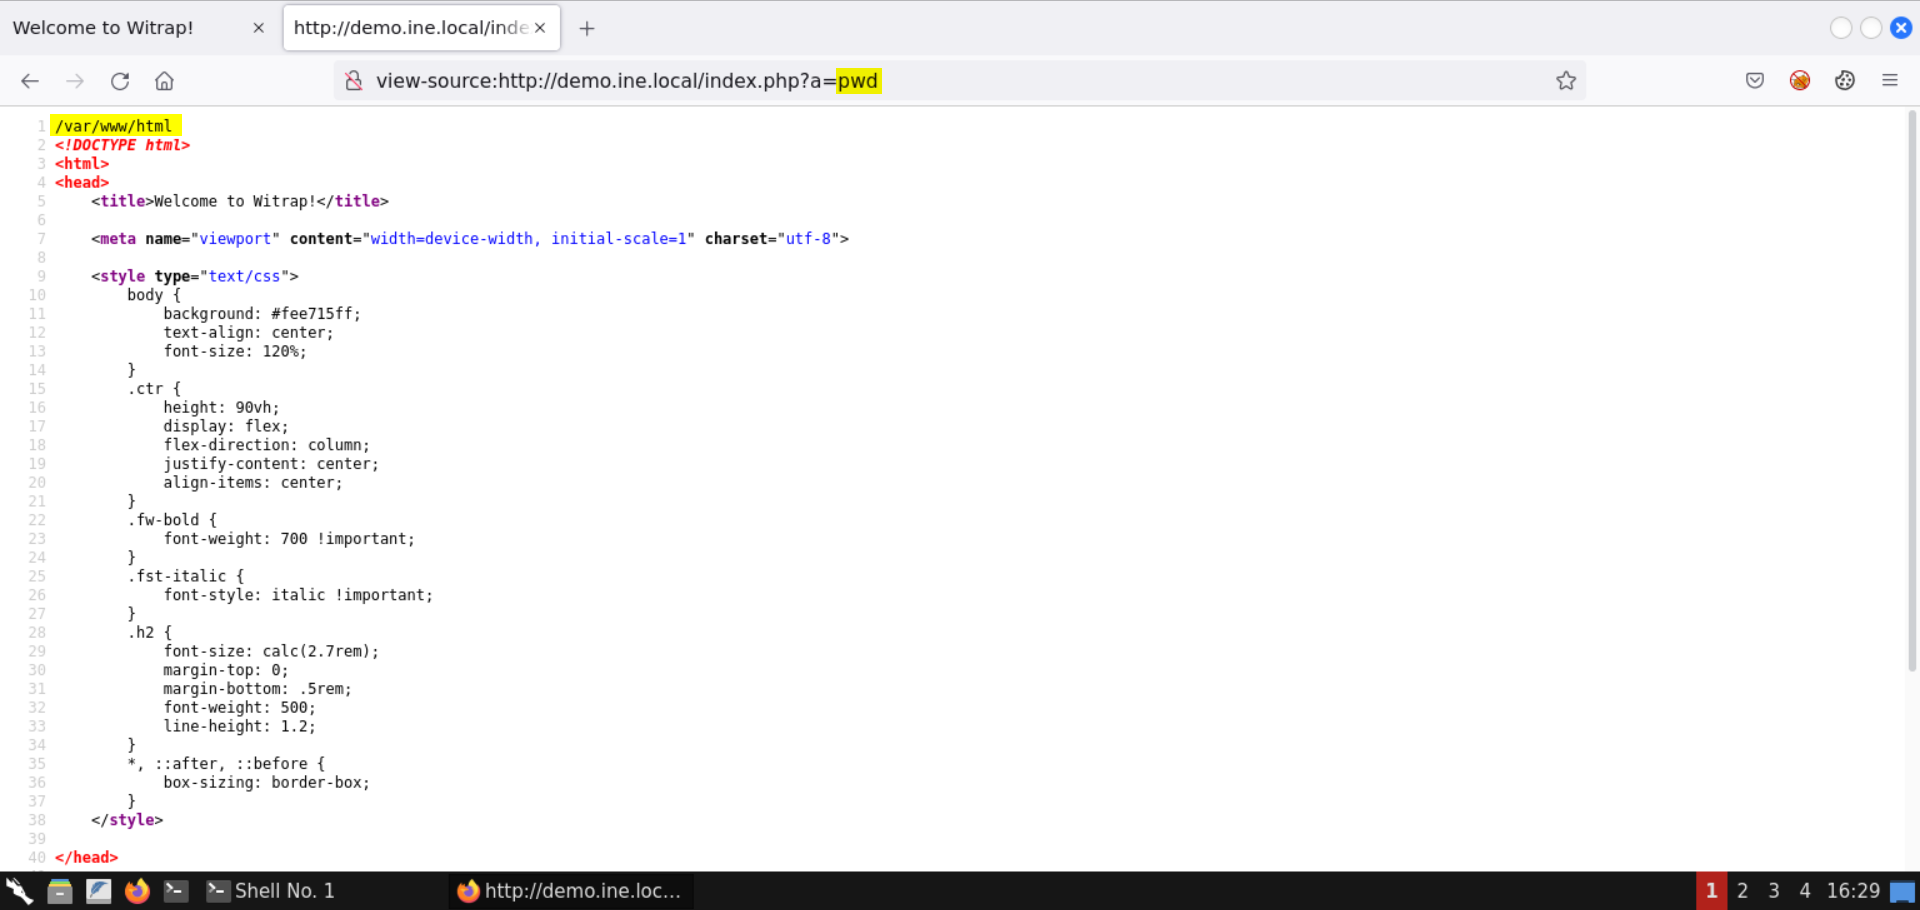Launch the text editor from taskbar
The image size is (1920, 910).
[x=98, y=891]
